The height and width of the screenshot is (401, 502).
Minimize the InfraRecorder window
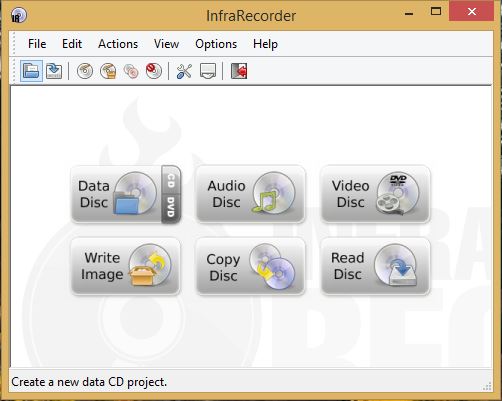point(409,13)
